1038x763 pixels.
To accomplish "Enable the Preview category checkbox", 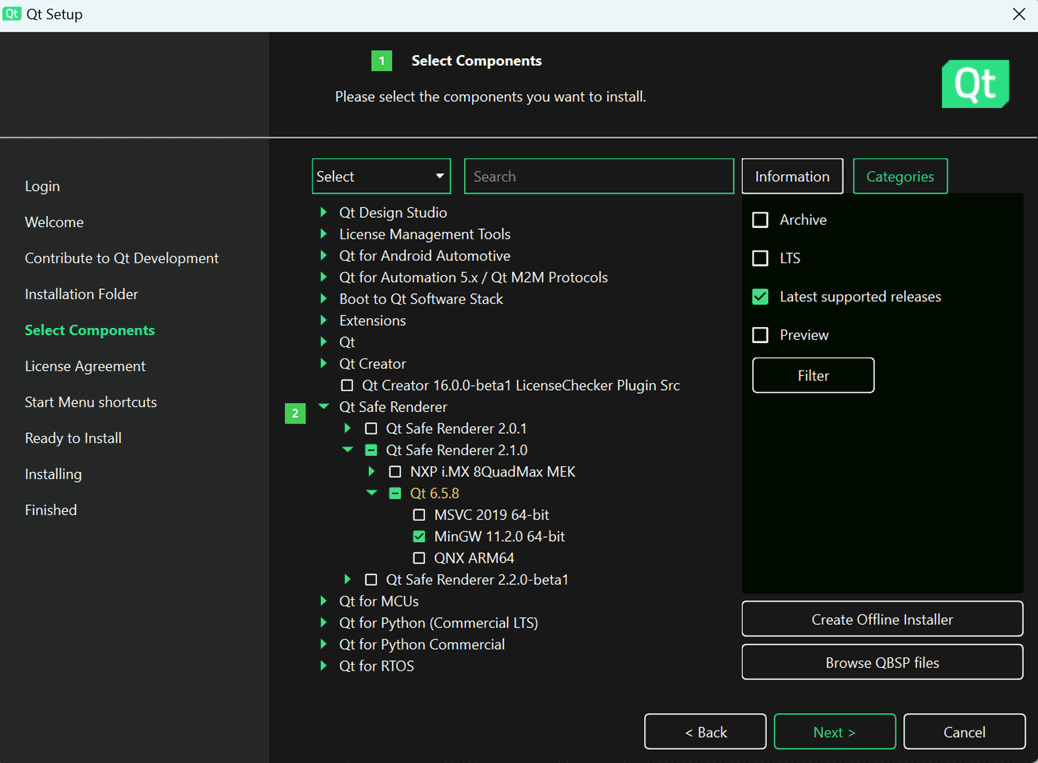I will pos(761,335).
